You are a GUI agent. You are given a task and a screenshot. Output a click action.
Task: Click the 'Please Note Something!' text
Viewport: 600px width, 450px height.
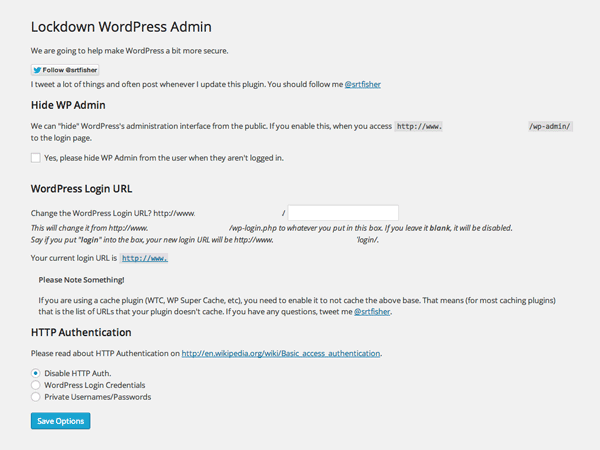click(81, 280)
